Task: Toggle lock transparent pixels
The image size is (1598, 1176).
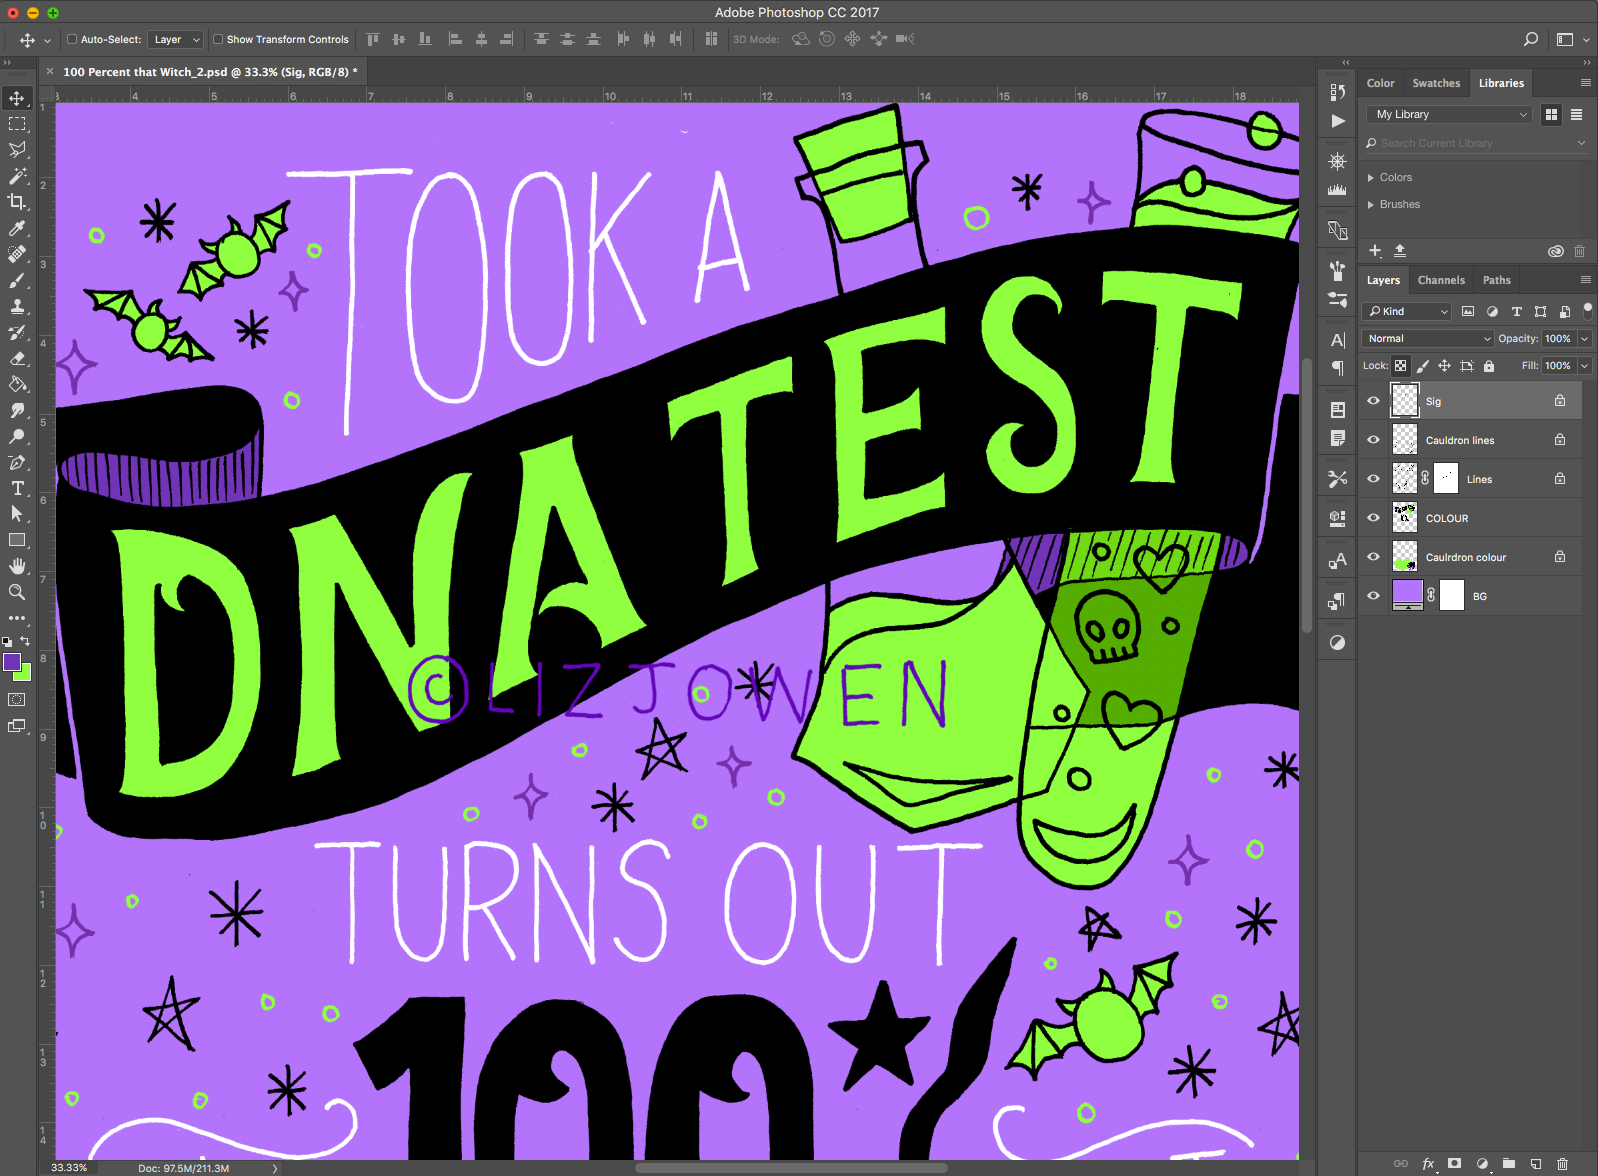Action: [x=1401, y=366]
